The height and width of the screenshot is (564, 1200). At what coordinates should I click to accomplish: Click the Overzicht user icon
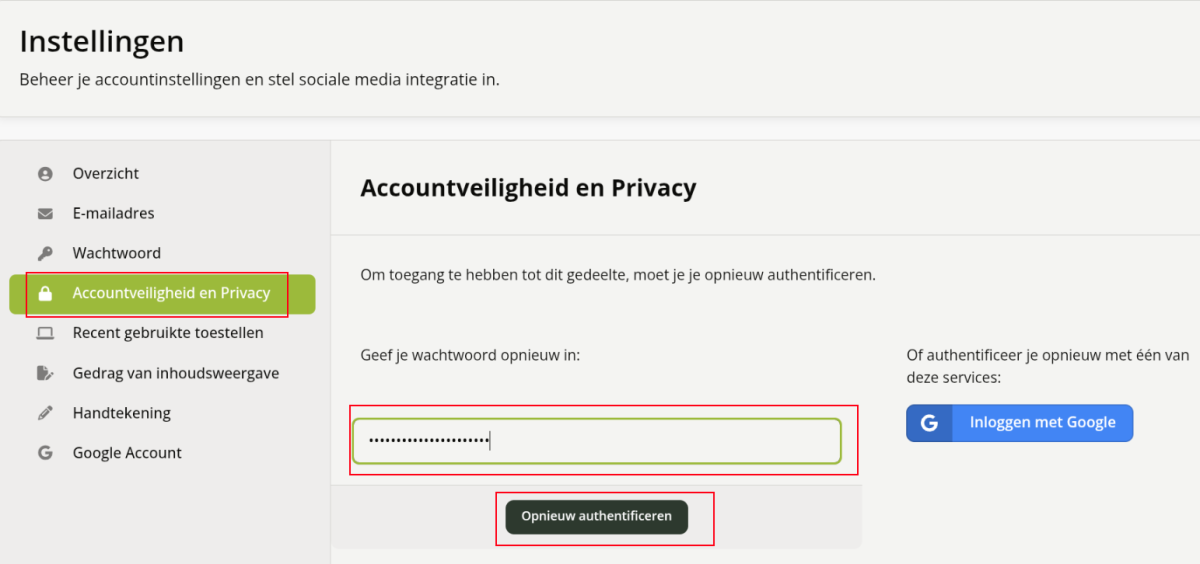click(x=45, y=174)
